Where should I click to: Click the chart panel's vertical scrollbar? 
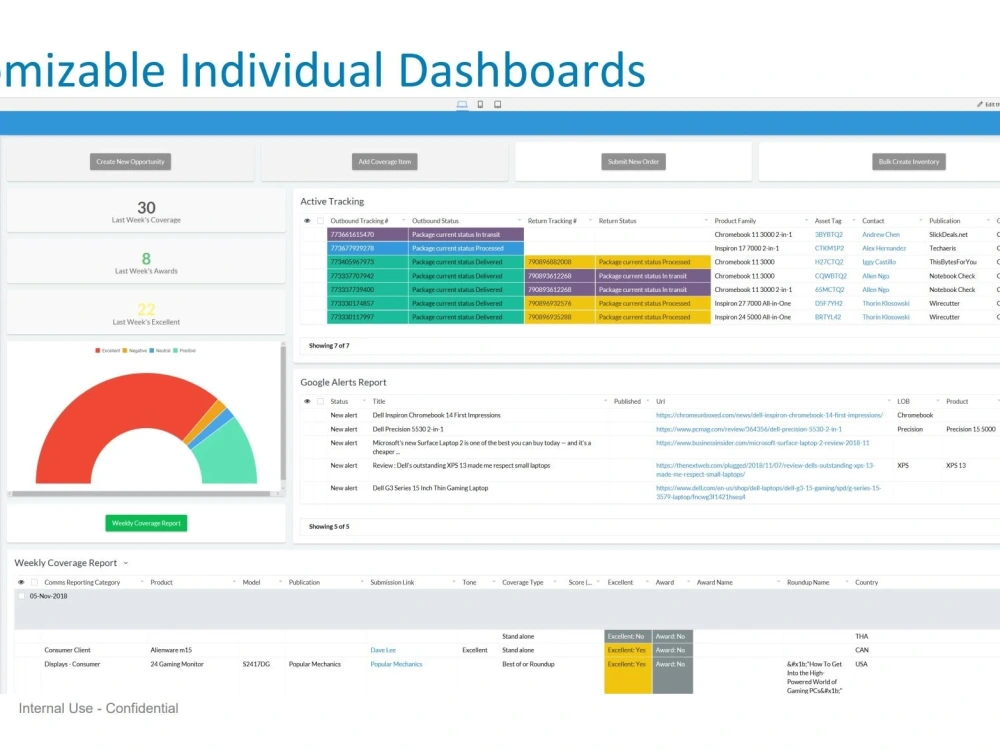pyautogui.click(x=283, y=413)
